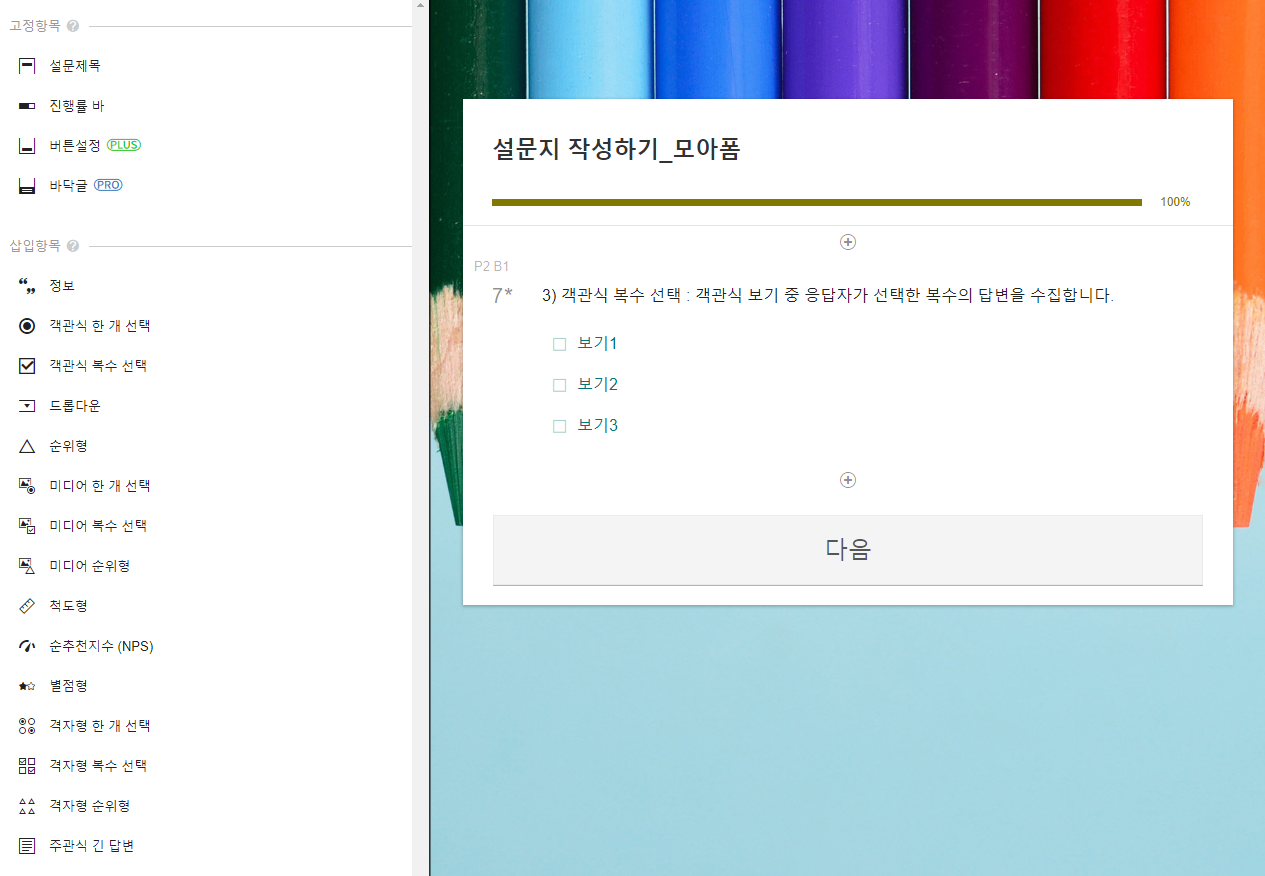Select the title 설문지 작성하기_모아폼
Screen dimensions: 1265x876
tap(616, 150)
